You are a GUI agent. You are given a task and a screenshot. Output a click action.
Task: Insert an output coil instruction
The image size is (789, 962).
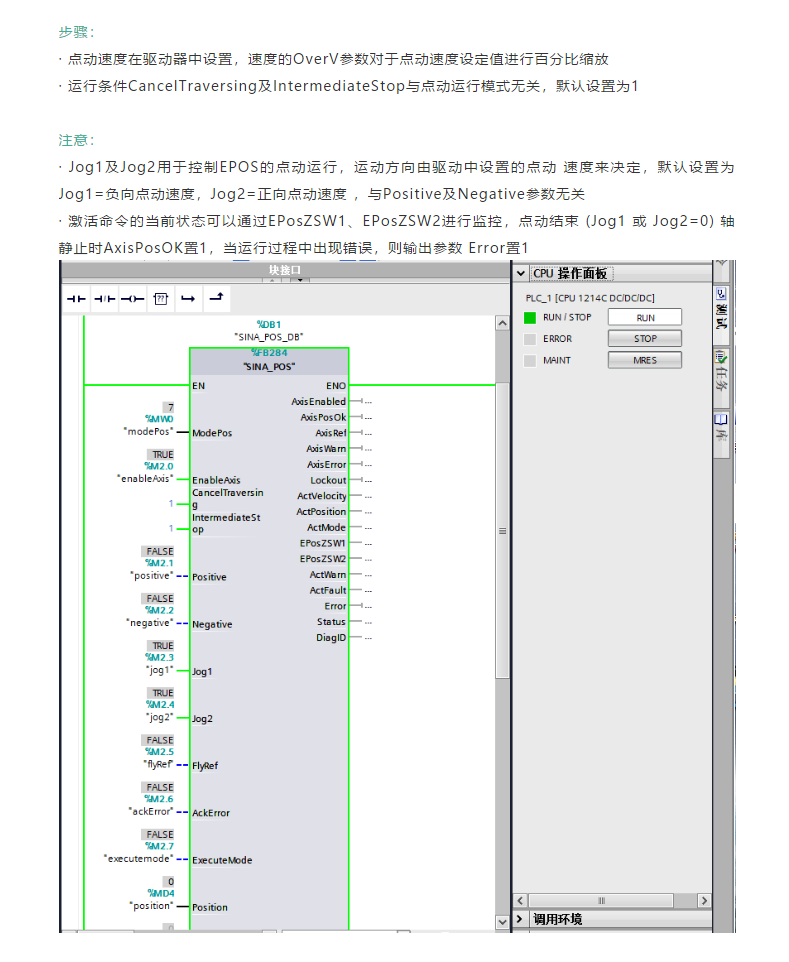(131, 299)
